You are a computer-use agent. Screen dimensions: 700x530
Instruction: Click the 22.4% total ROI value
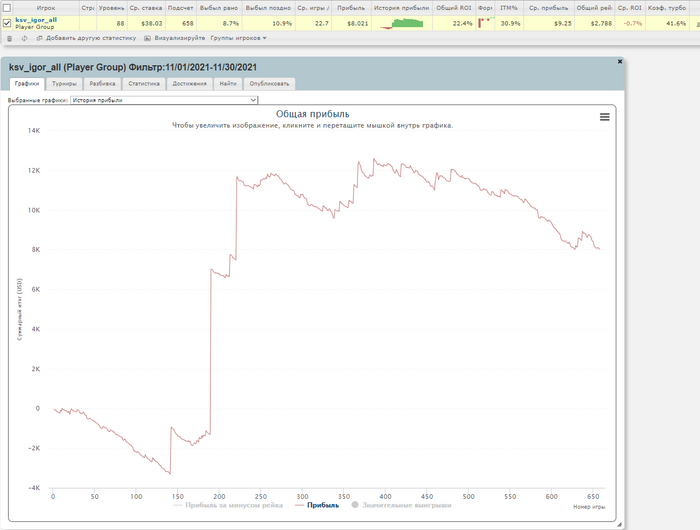point(462,23)
